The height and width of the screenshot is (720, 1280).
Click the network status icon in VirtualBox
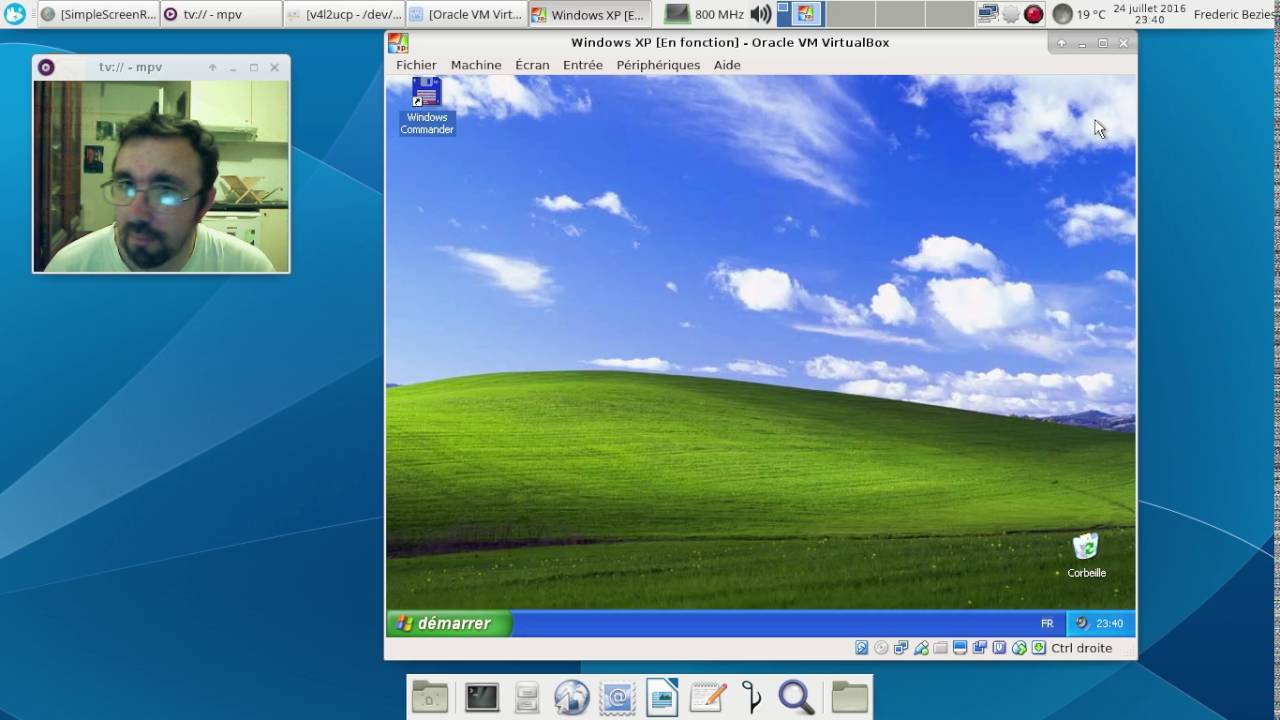901,648
